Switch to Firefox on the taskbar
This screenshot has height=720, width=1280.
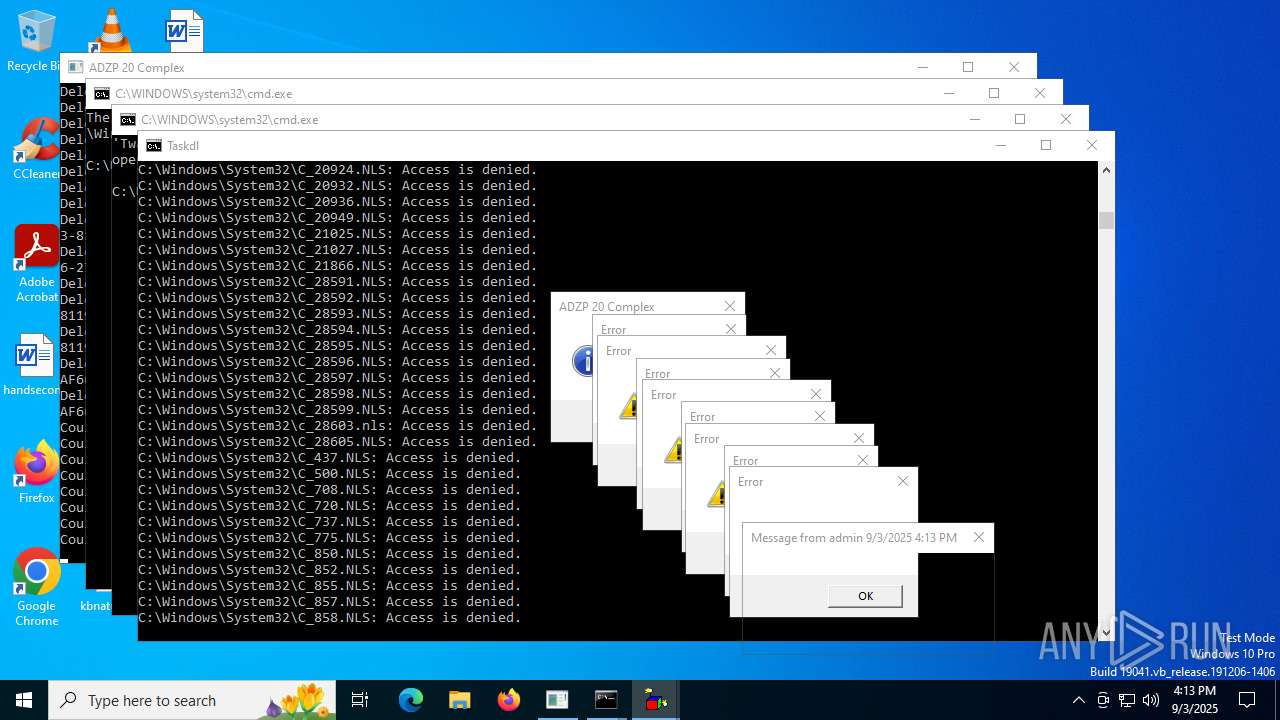point(508,700)
